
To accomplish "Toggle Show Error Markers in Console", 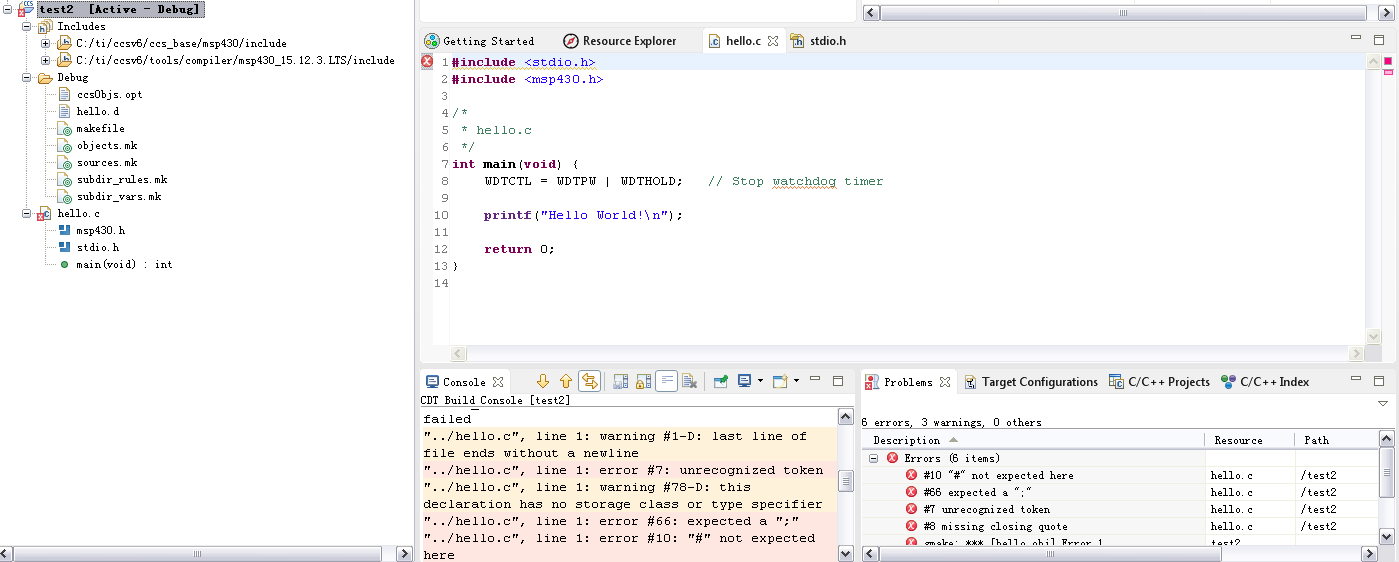I will coord(589,381).
